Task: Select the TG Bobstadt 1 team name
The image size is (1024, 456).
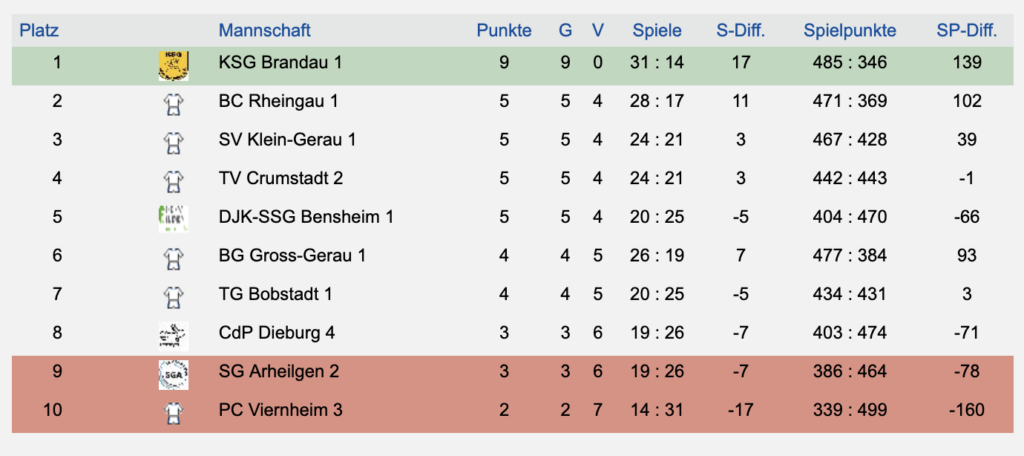Action: [275, 294]
